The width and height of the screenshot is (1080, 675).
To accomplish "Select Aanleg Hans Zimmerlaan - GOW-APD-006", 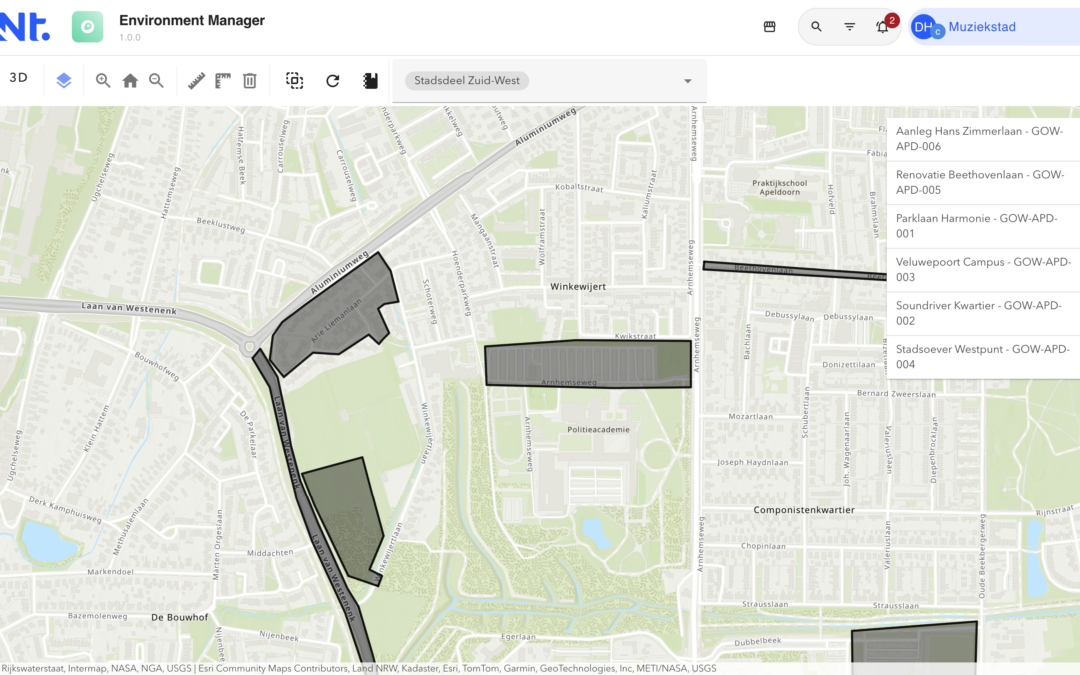I will (x=983, y=138).
